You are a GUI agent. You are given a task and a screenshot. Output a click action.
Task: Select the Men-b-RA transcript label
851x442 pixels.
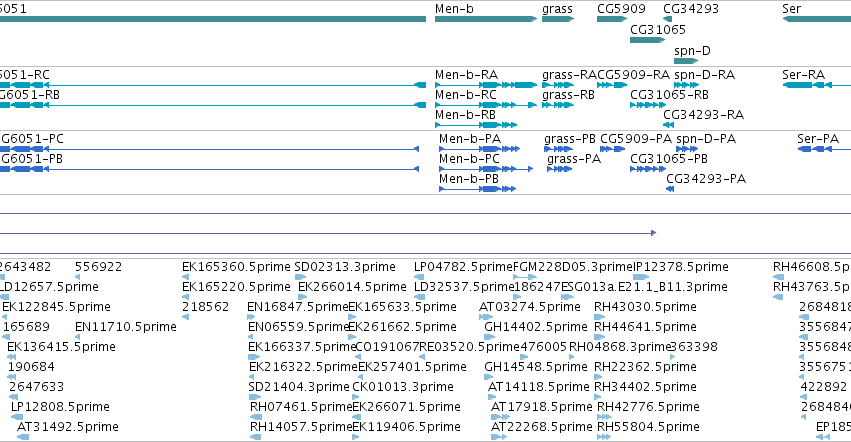(466, 75)
